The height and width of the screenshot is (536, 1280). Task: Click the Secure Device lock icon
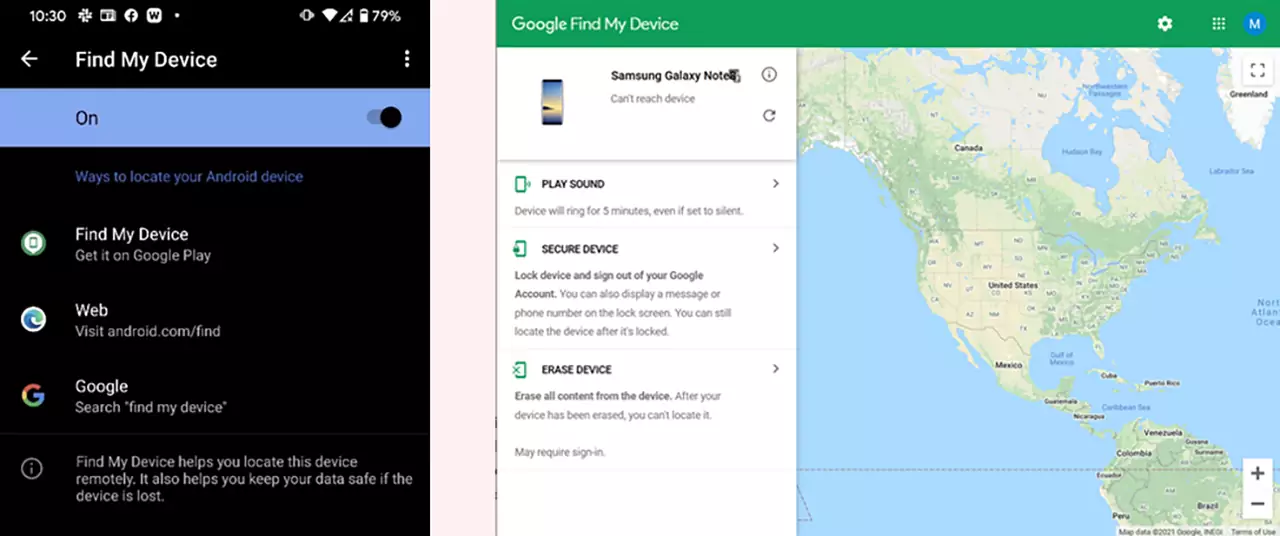click(520, 249)
